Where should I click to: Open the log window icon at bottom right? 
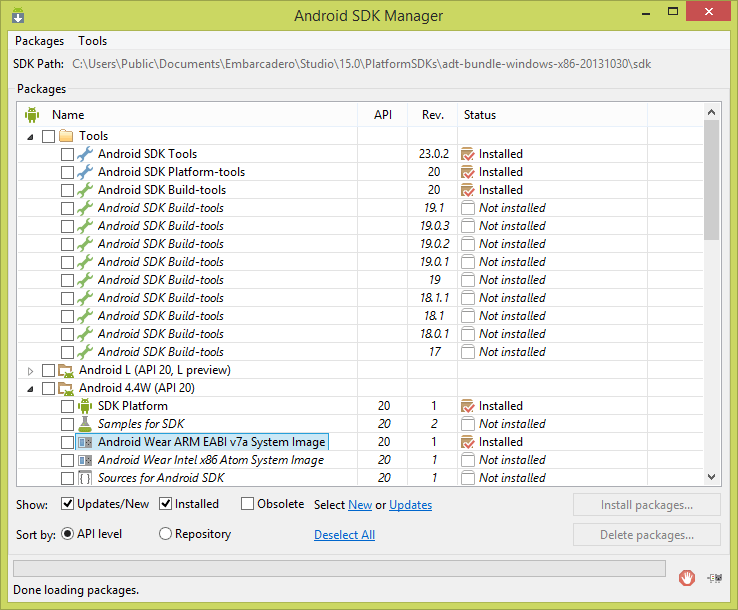(x=714, y=578)
